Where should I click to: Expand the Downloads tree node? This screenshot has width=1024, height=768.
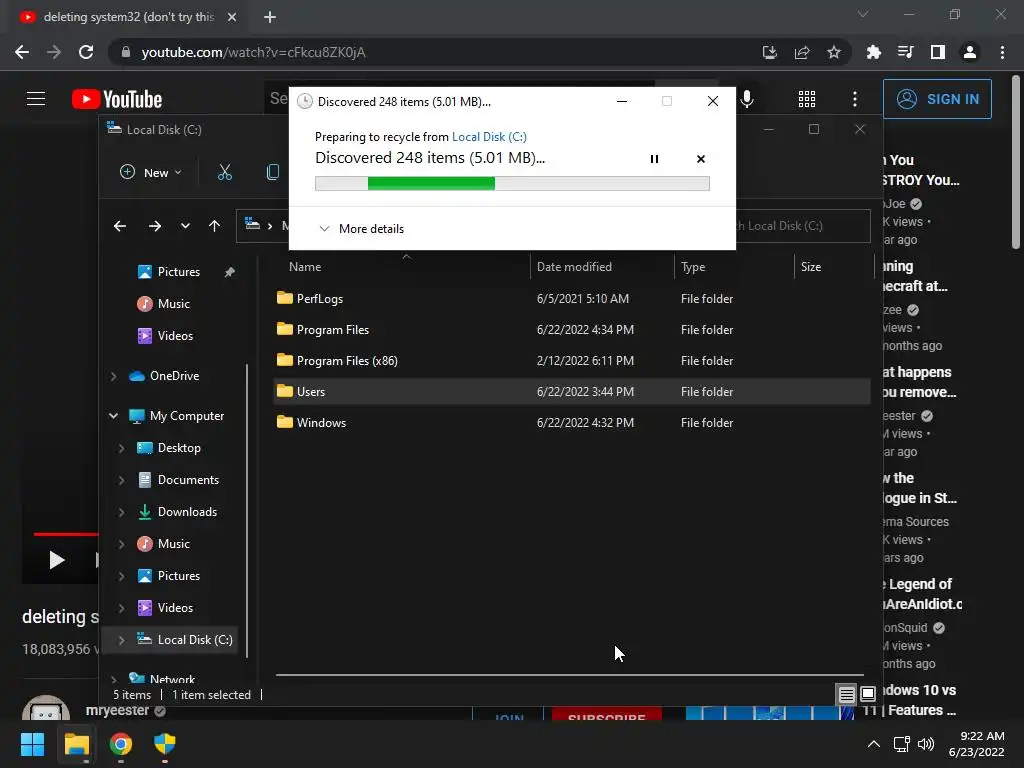(x=121, y=512)
